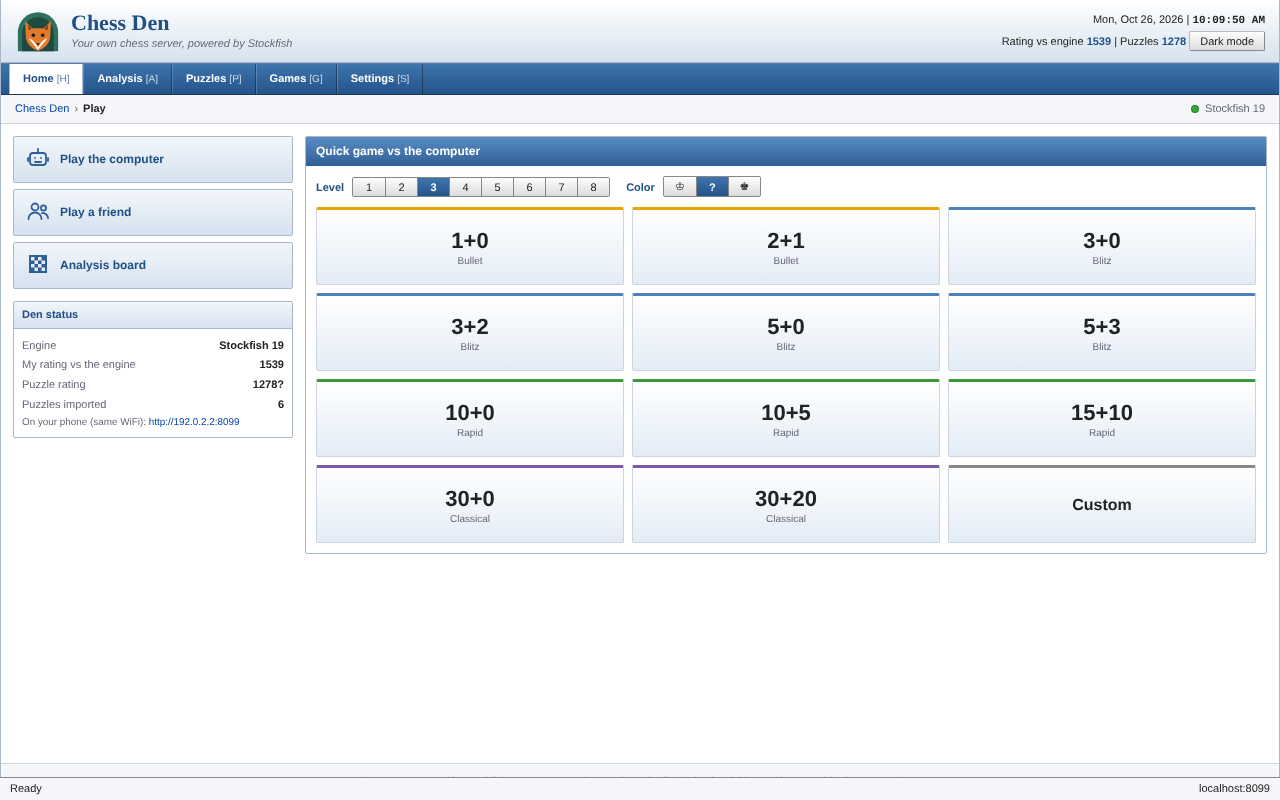Image resolution: width=1280 pixels, height=800 pixels.
Task: Choose engine level 6
Action: 529,187
